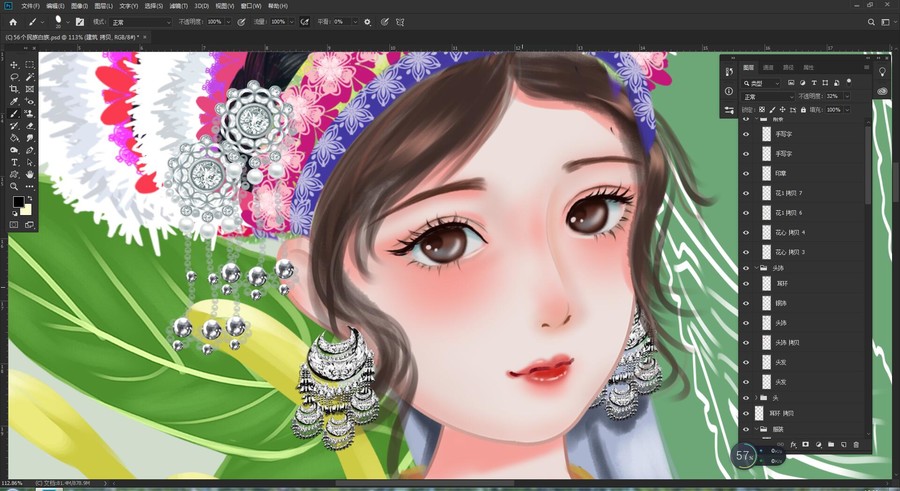Open the Libraries cloud panel icon
The height and width of the screenshot is (491, 900).
tap(882, 91)
